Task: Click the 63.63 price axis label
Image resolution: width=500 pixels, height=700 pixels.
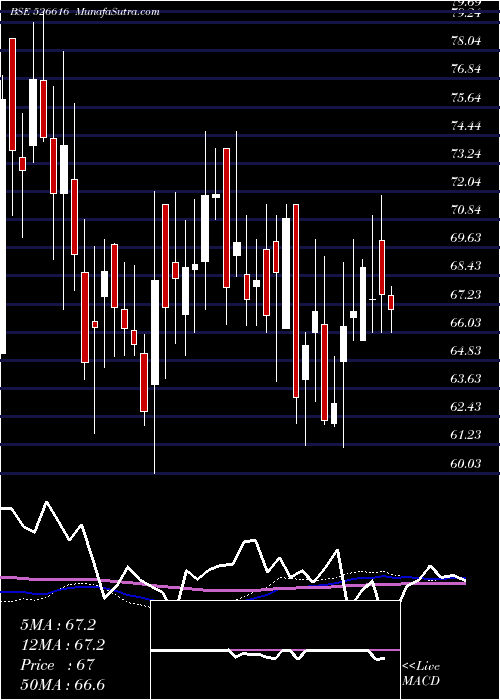Action: pos(466,379)
